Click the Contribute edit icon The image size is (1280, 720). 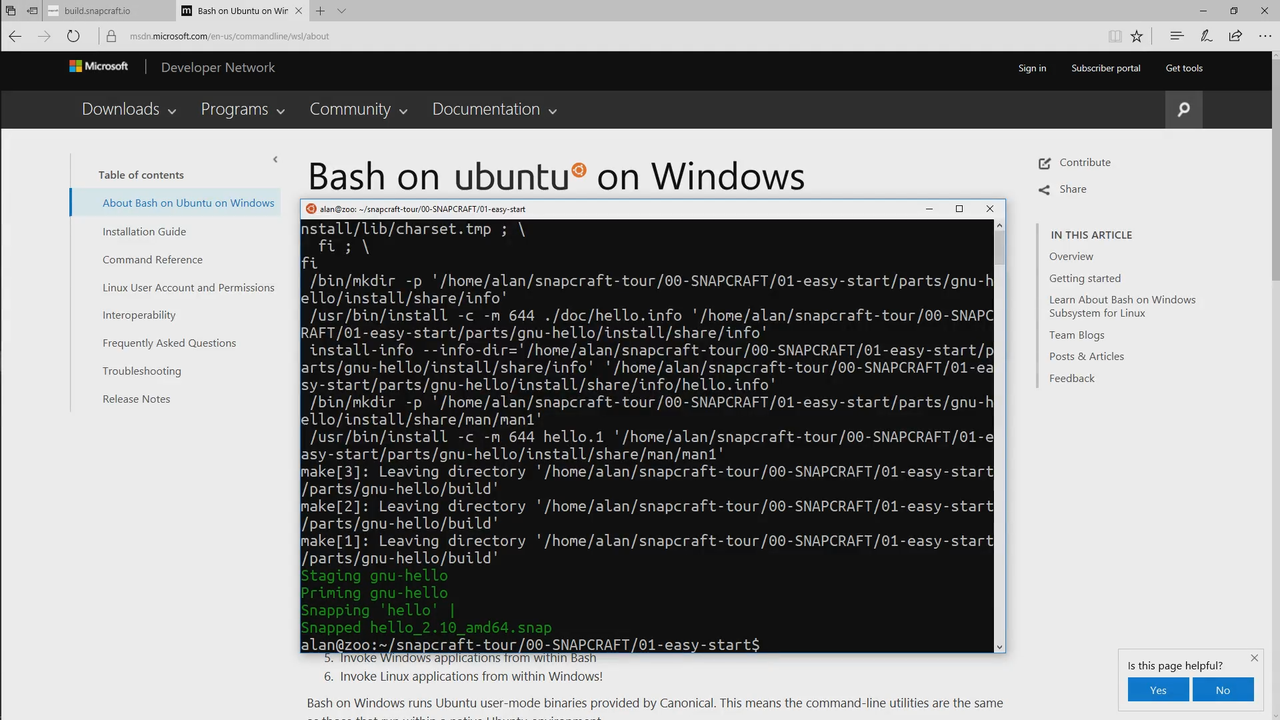tap(1045, 163)
